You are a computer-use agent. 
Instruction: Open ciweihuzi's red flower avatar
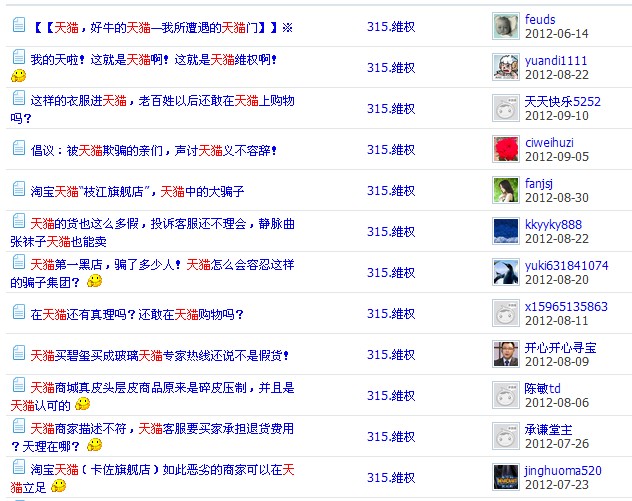coord(506,149)
